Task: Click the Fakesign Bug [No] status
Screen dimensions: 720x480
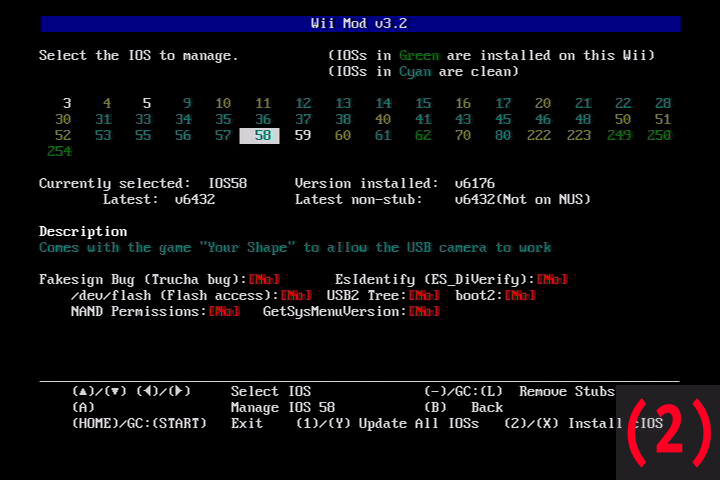Action: [264, 279]
